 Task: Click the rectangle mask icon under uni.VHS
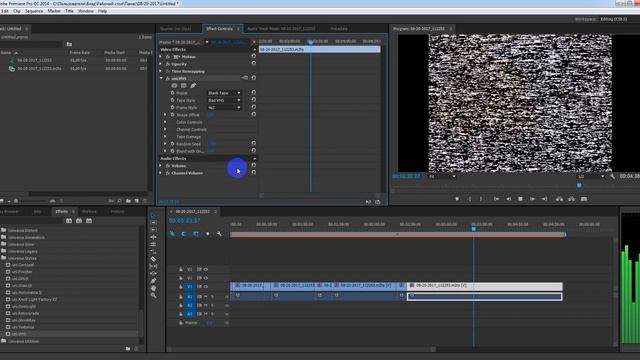184,86
